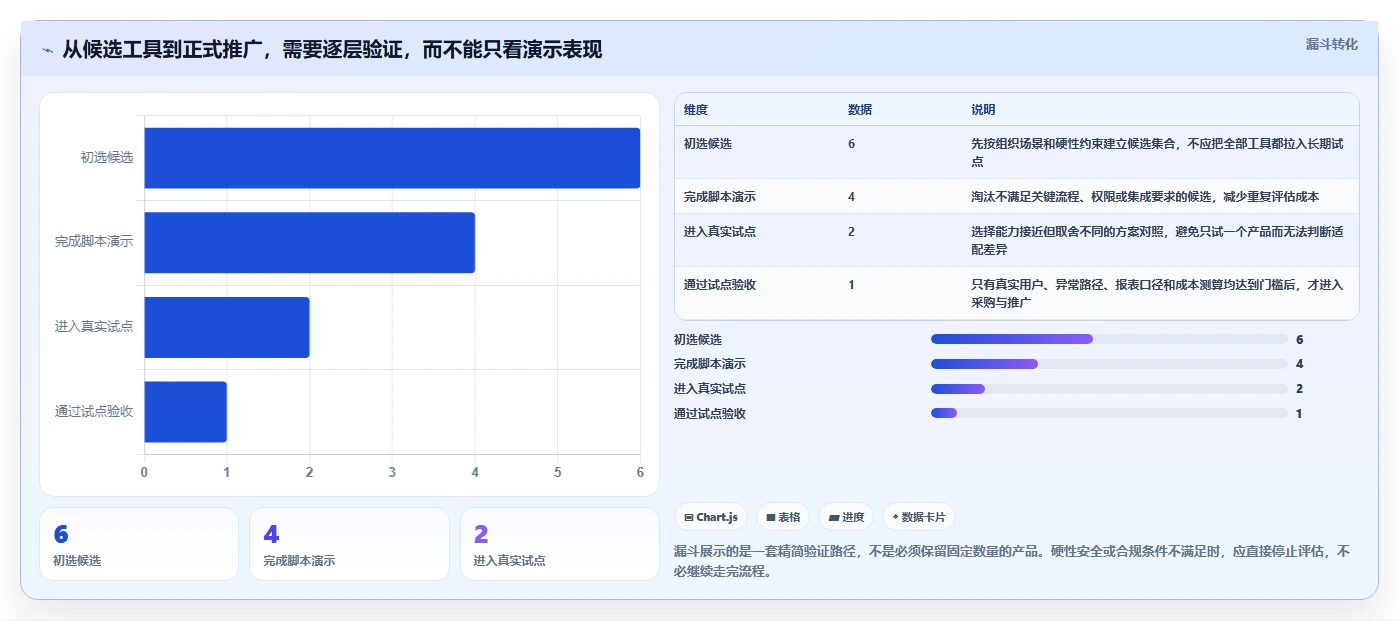
Task: Click the 进入真实试点 progress bar showing 2
Action: [x=1109, y=389]
